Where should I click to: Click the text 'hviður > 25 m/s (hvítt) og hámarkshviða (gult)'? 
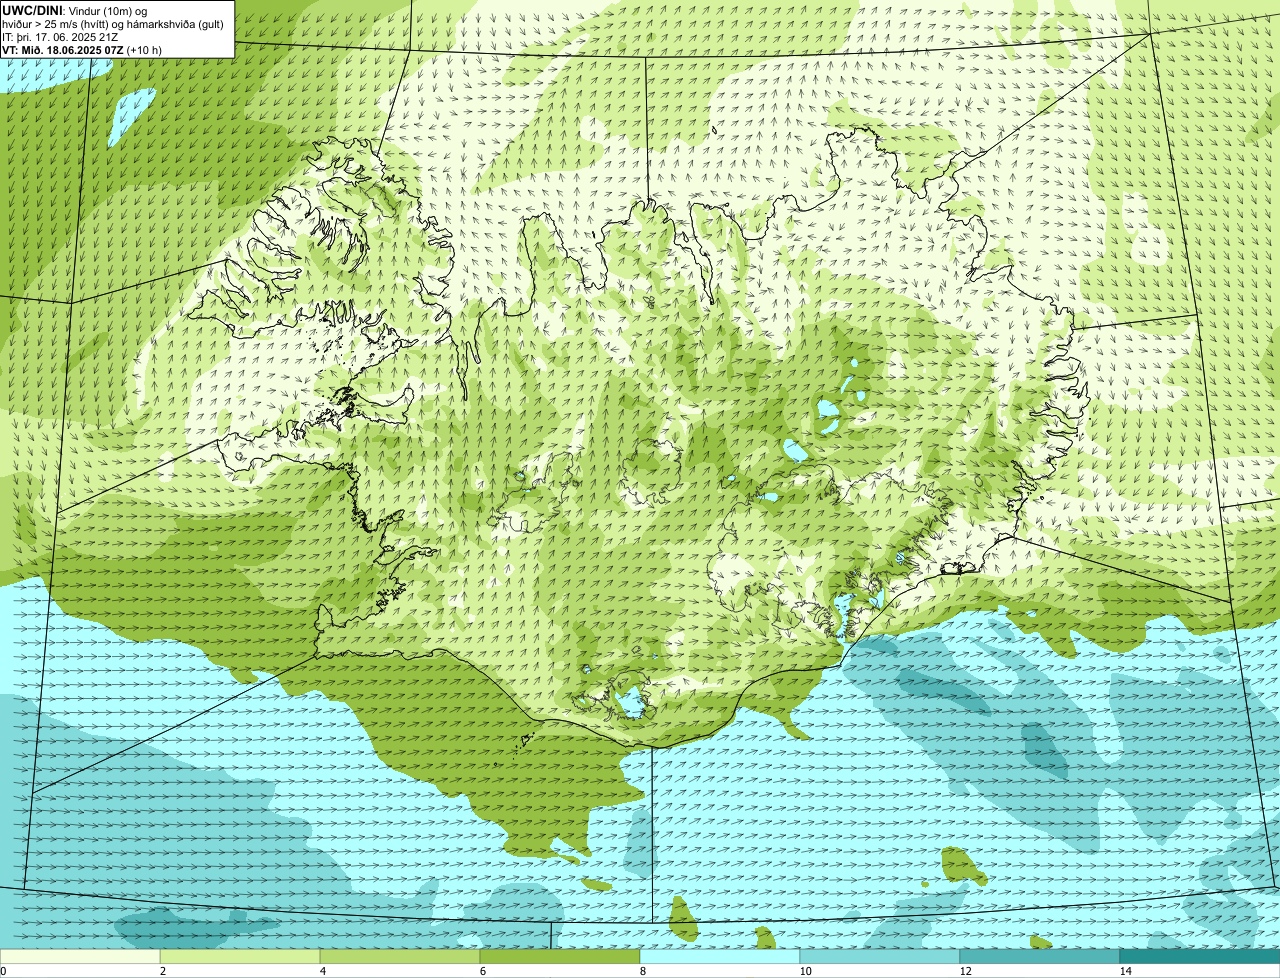[x=113, y=23]
